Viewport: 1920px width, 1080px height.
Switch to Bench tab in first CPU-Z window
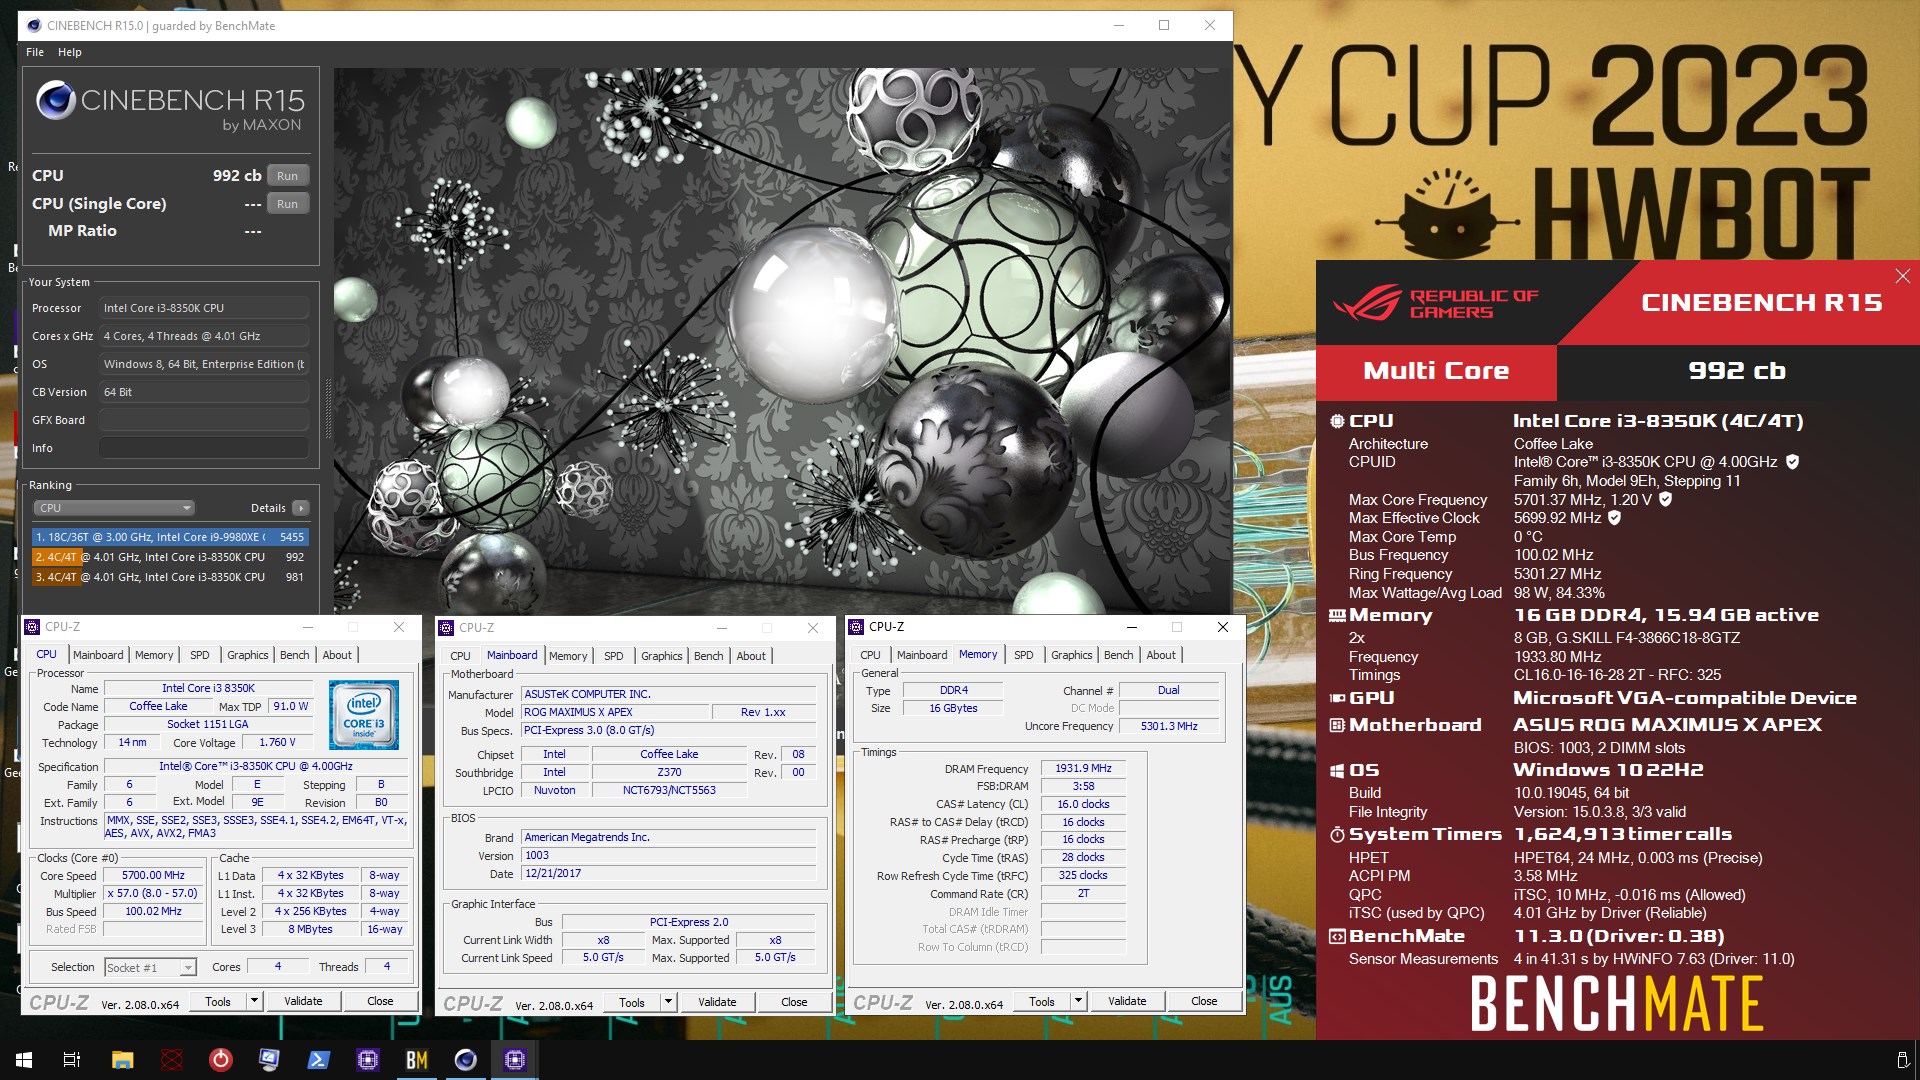point(294,655)
